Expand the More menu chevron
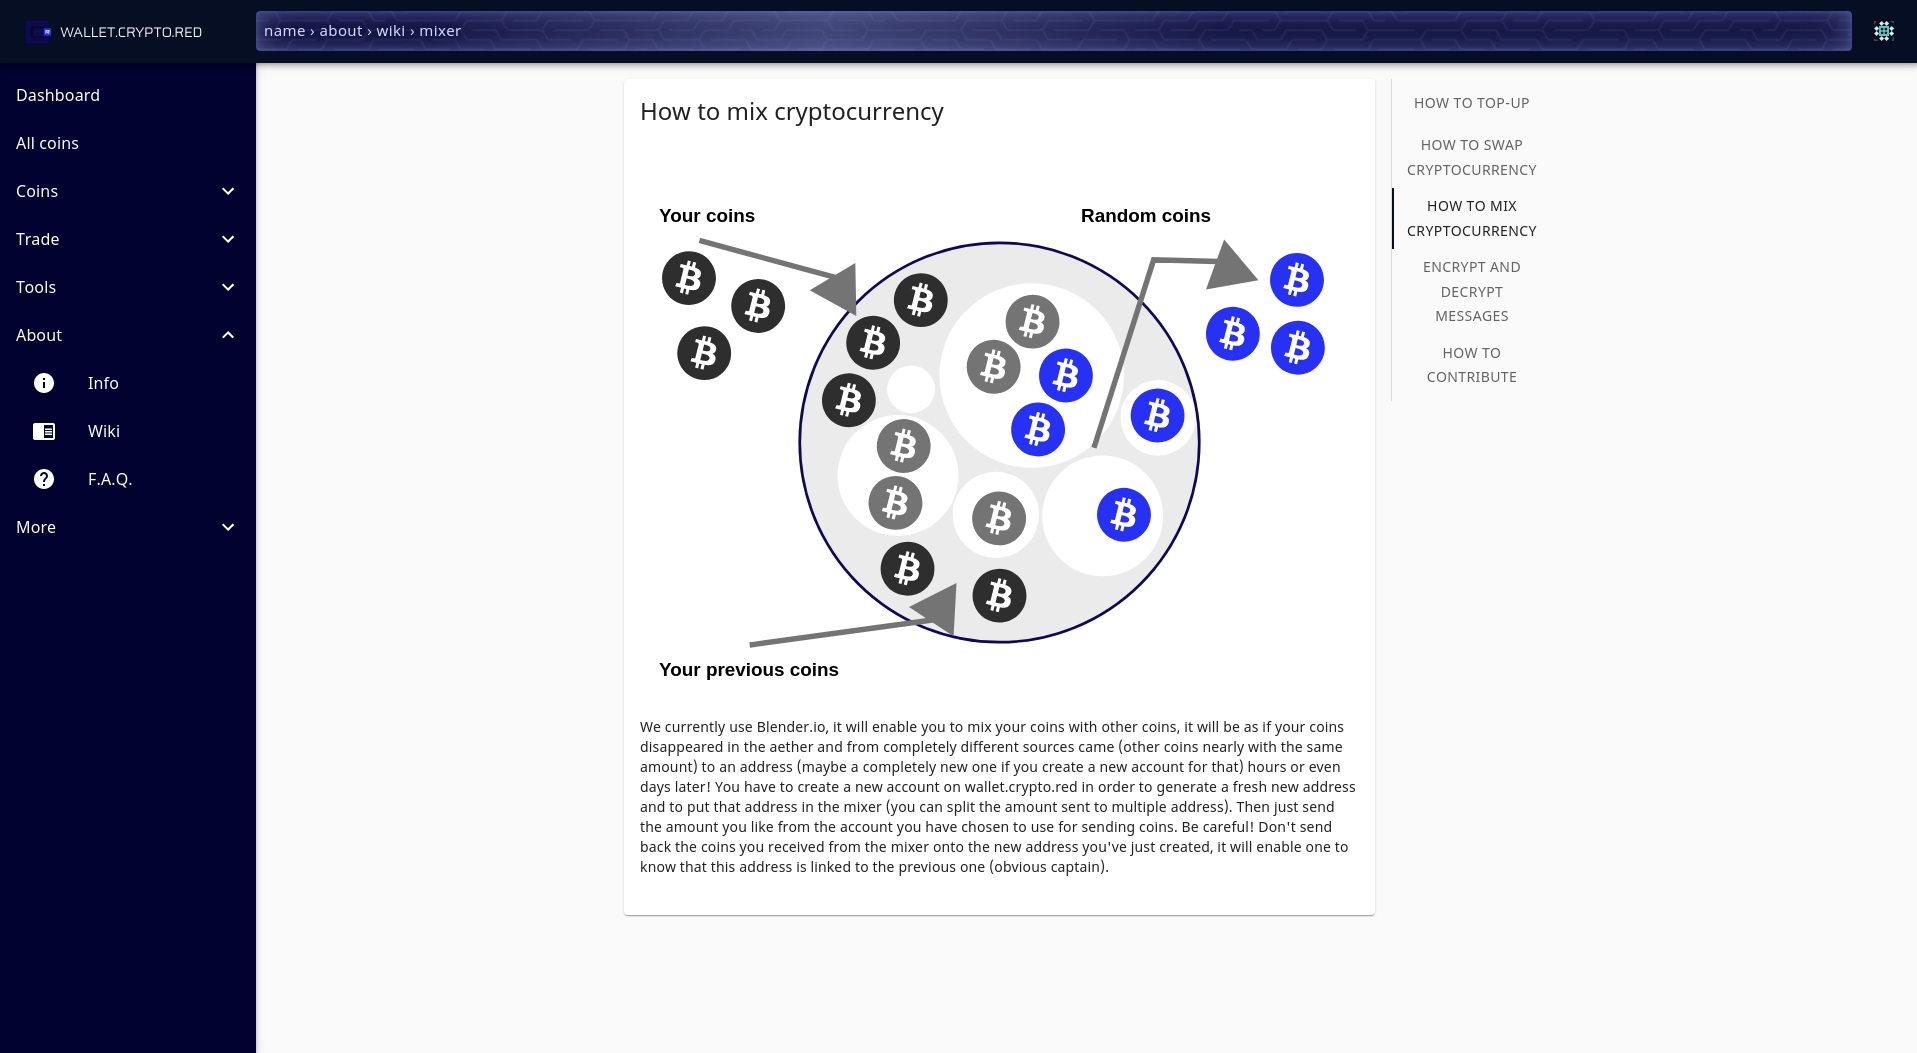The height and width of the screenshot is (1053, 1917). (228, 527)
